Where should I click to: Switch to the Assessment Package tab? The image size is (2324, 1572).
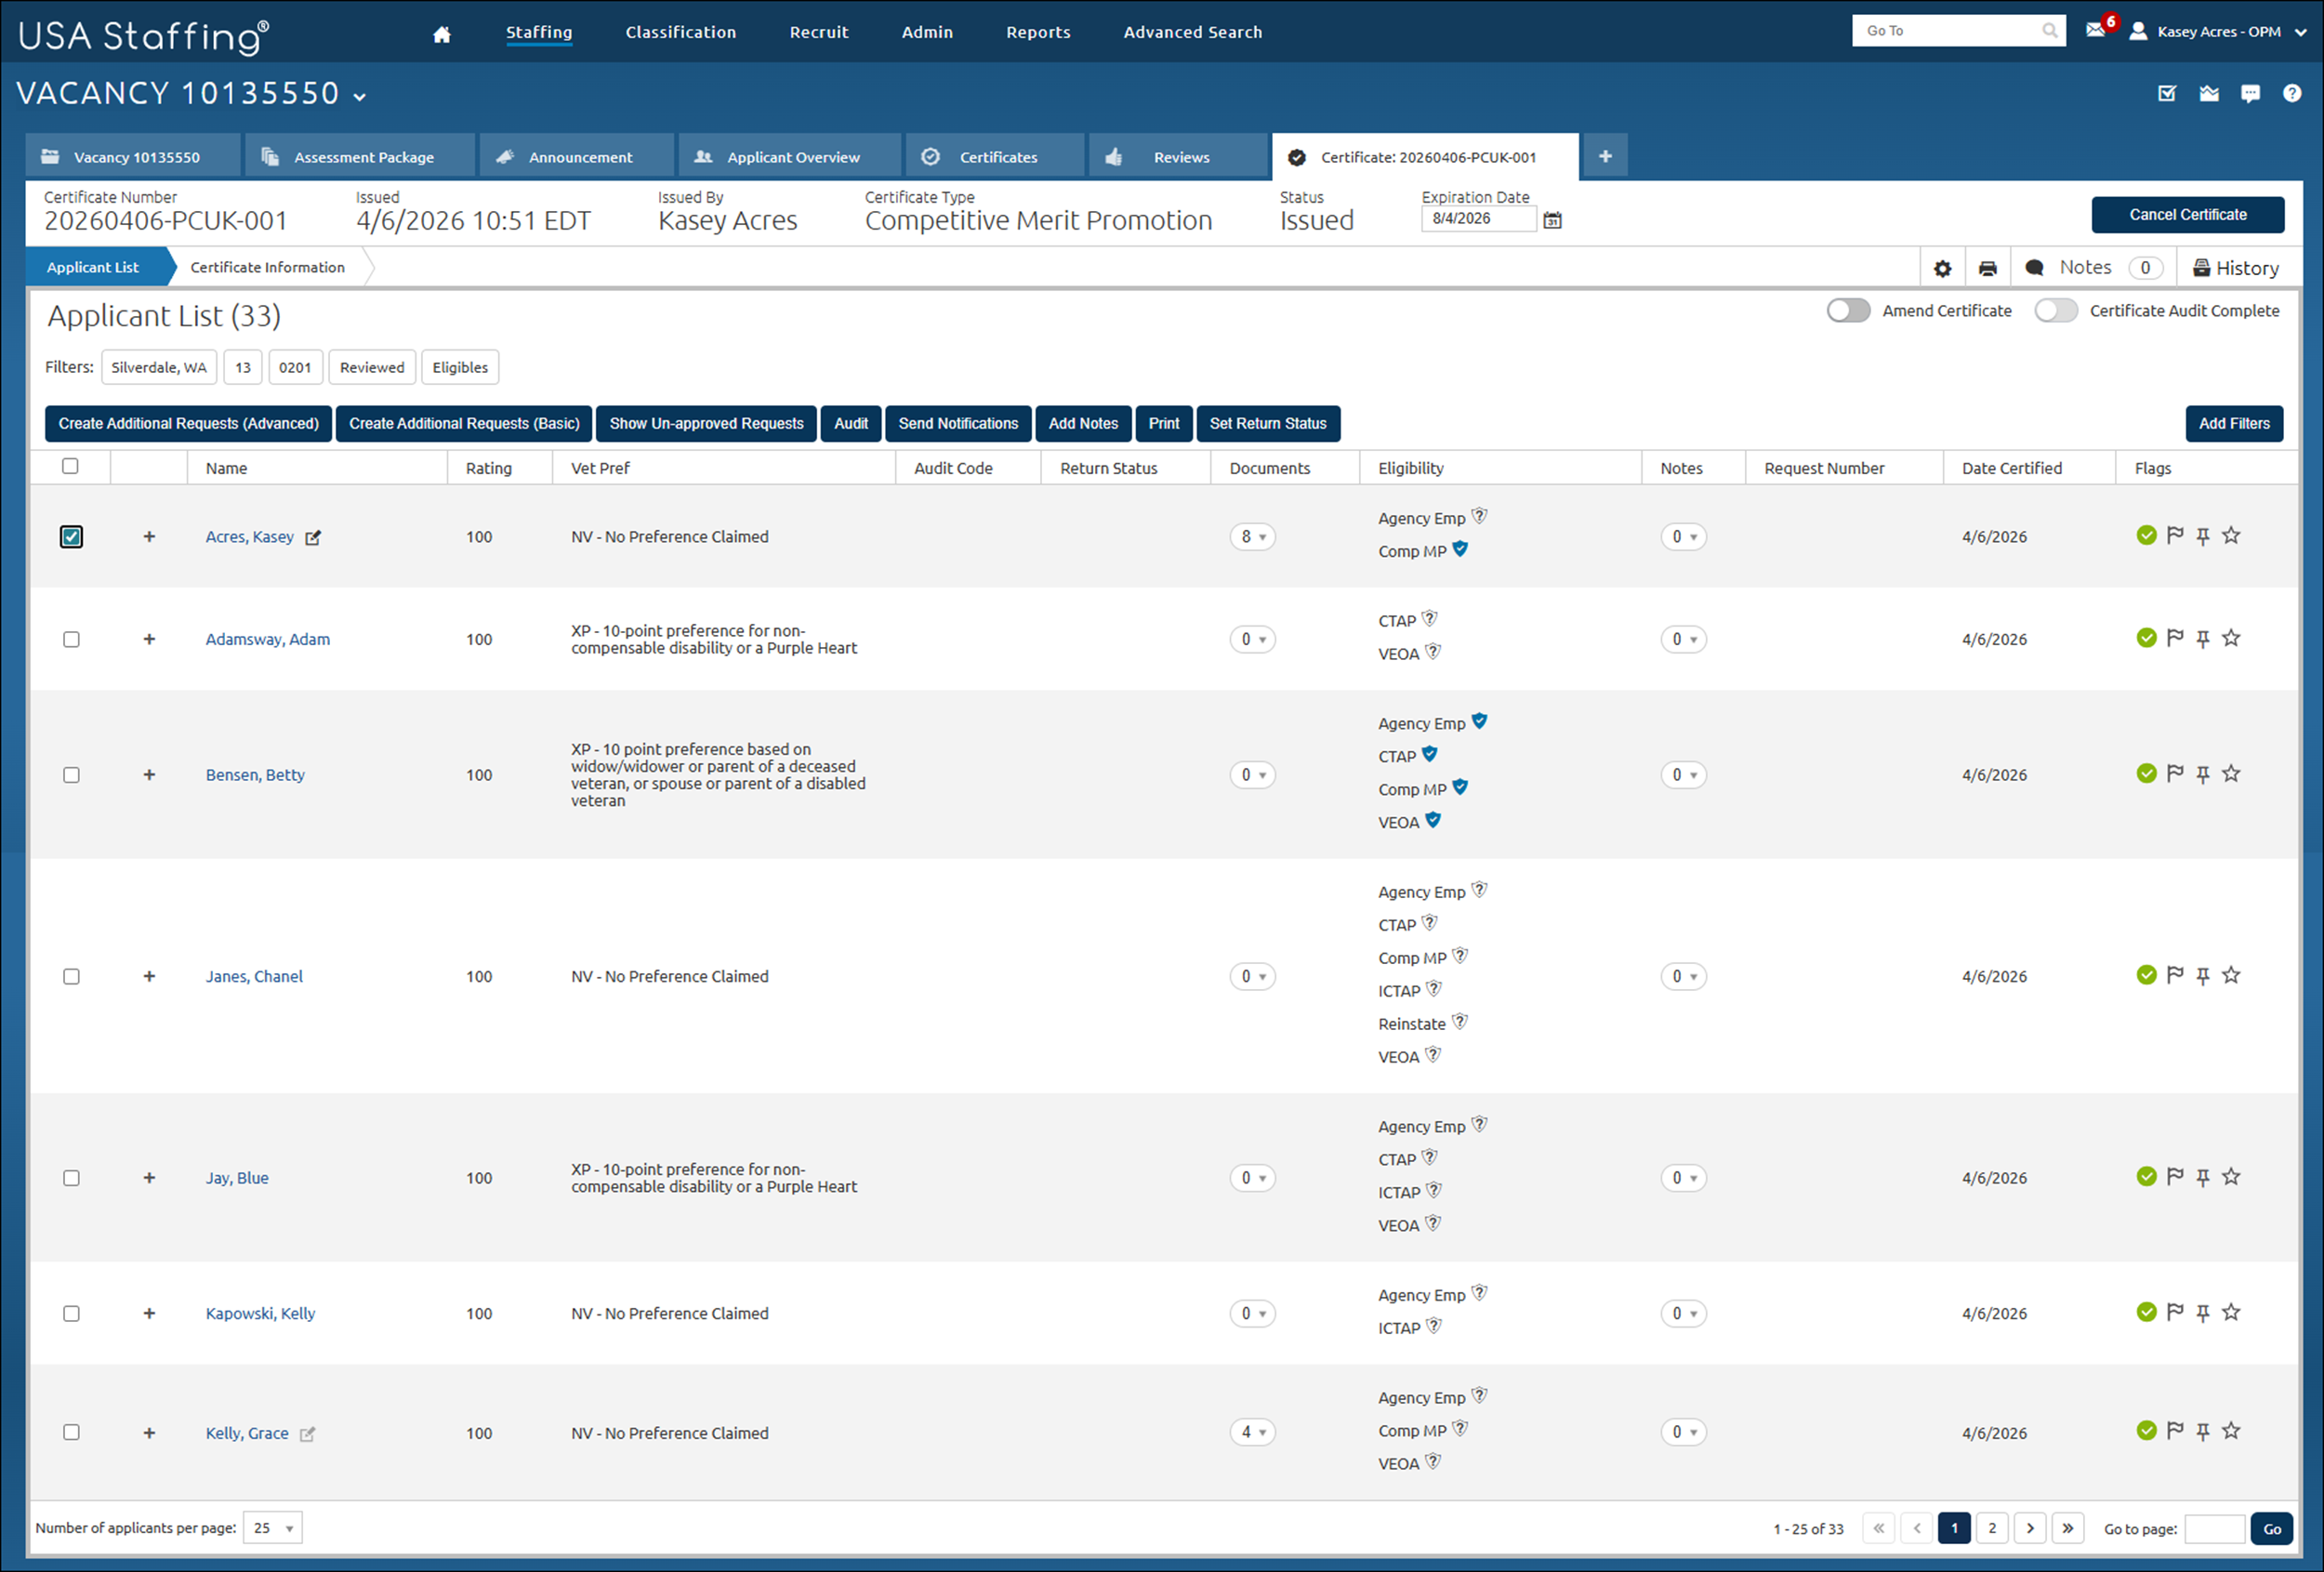point(360,156)
